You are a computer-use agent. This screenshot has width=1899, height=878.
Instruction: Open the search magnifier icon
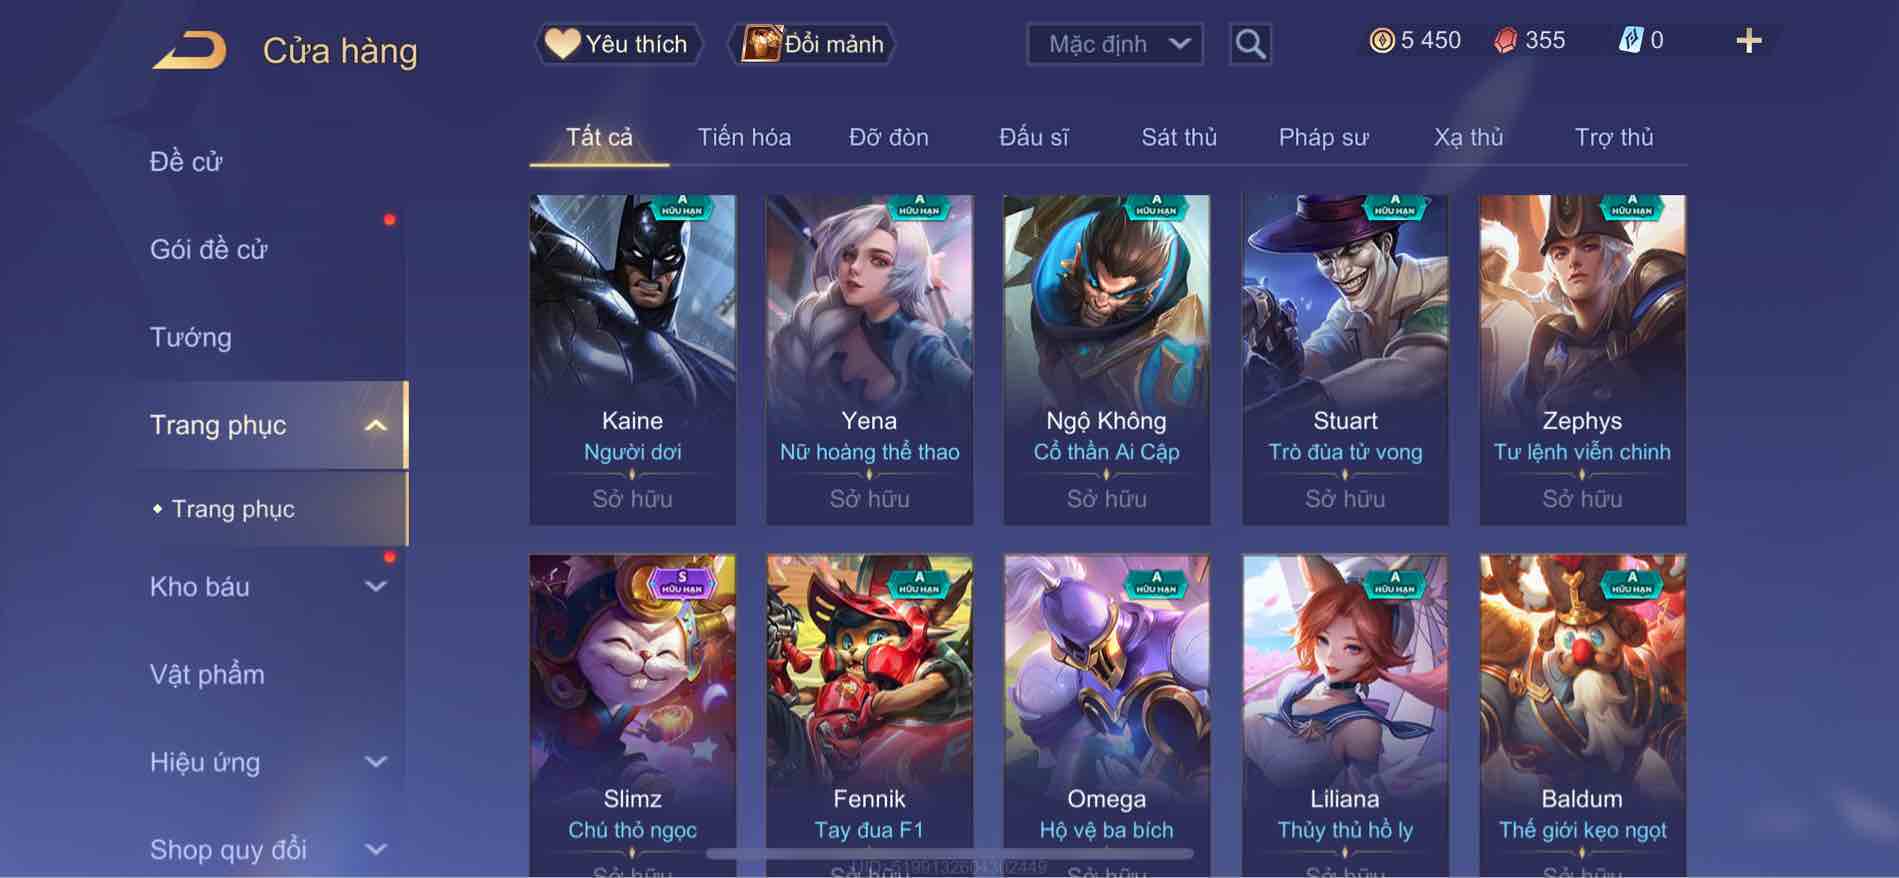point(1250,44)
